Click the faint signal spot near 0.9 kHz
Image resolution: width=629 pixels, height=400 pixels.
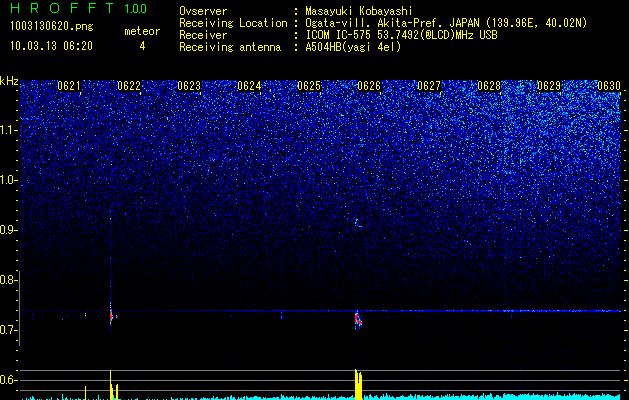tap(358, 223)
